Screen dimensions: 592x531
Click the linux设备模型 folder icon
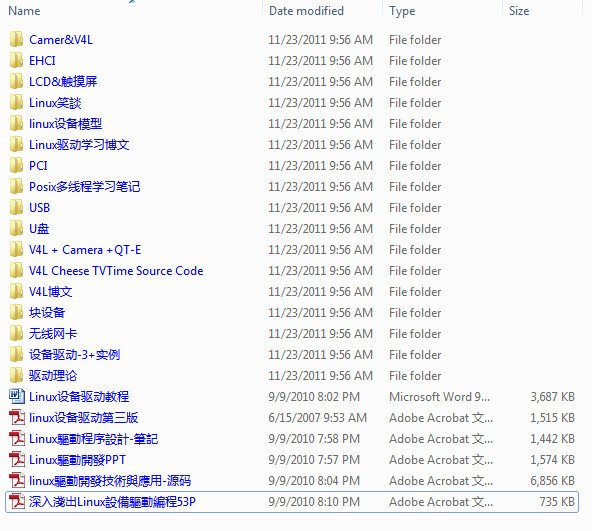pyautogui.click(x=16, y=123)
